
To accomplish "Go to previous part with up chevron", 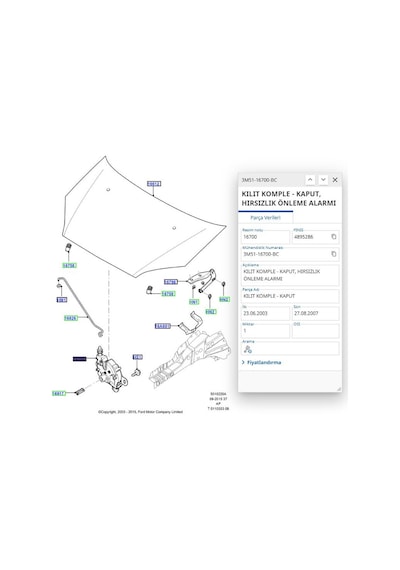I will pos(310,180).
